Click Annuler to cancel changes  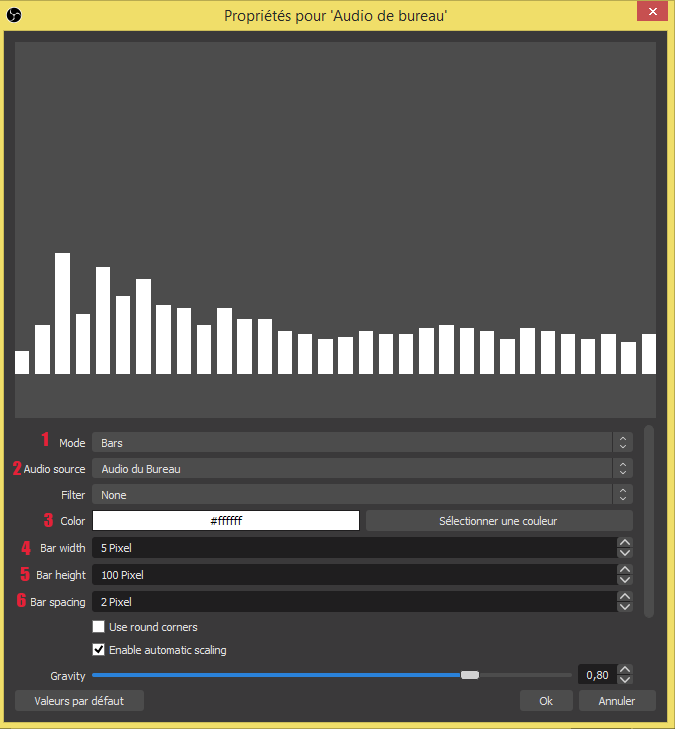coord(617,701)
